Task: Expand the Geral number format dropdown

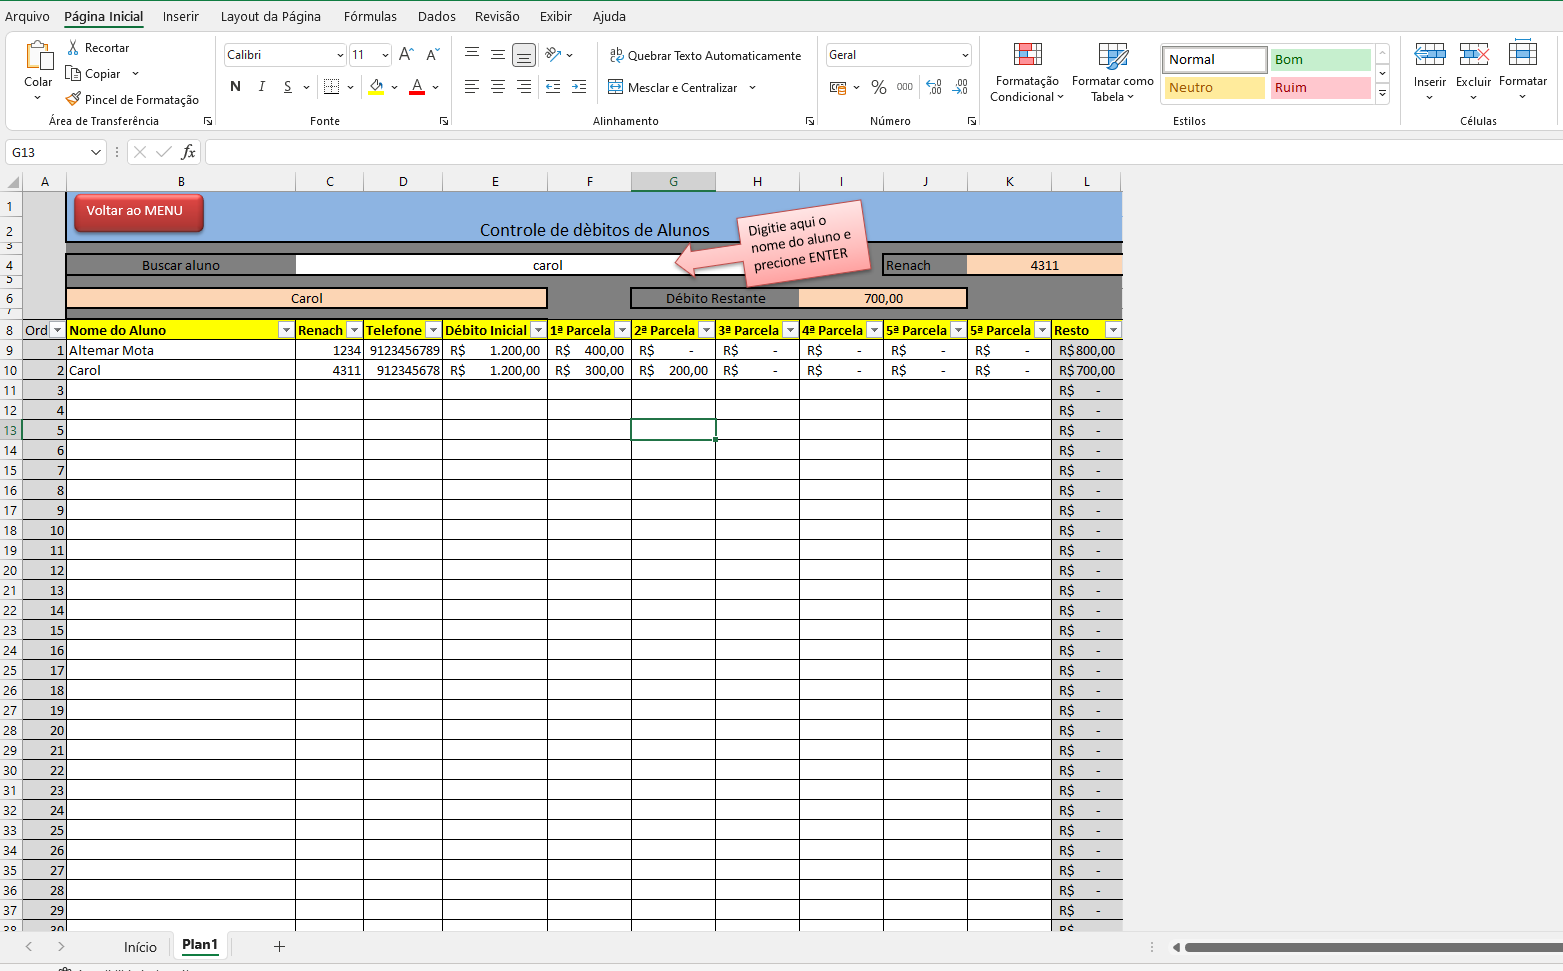Action: point(964,55)
